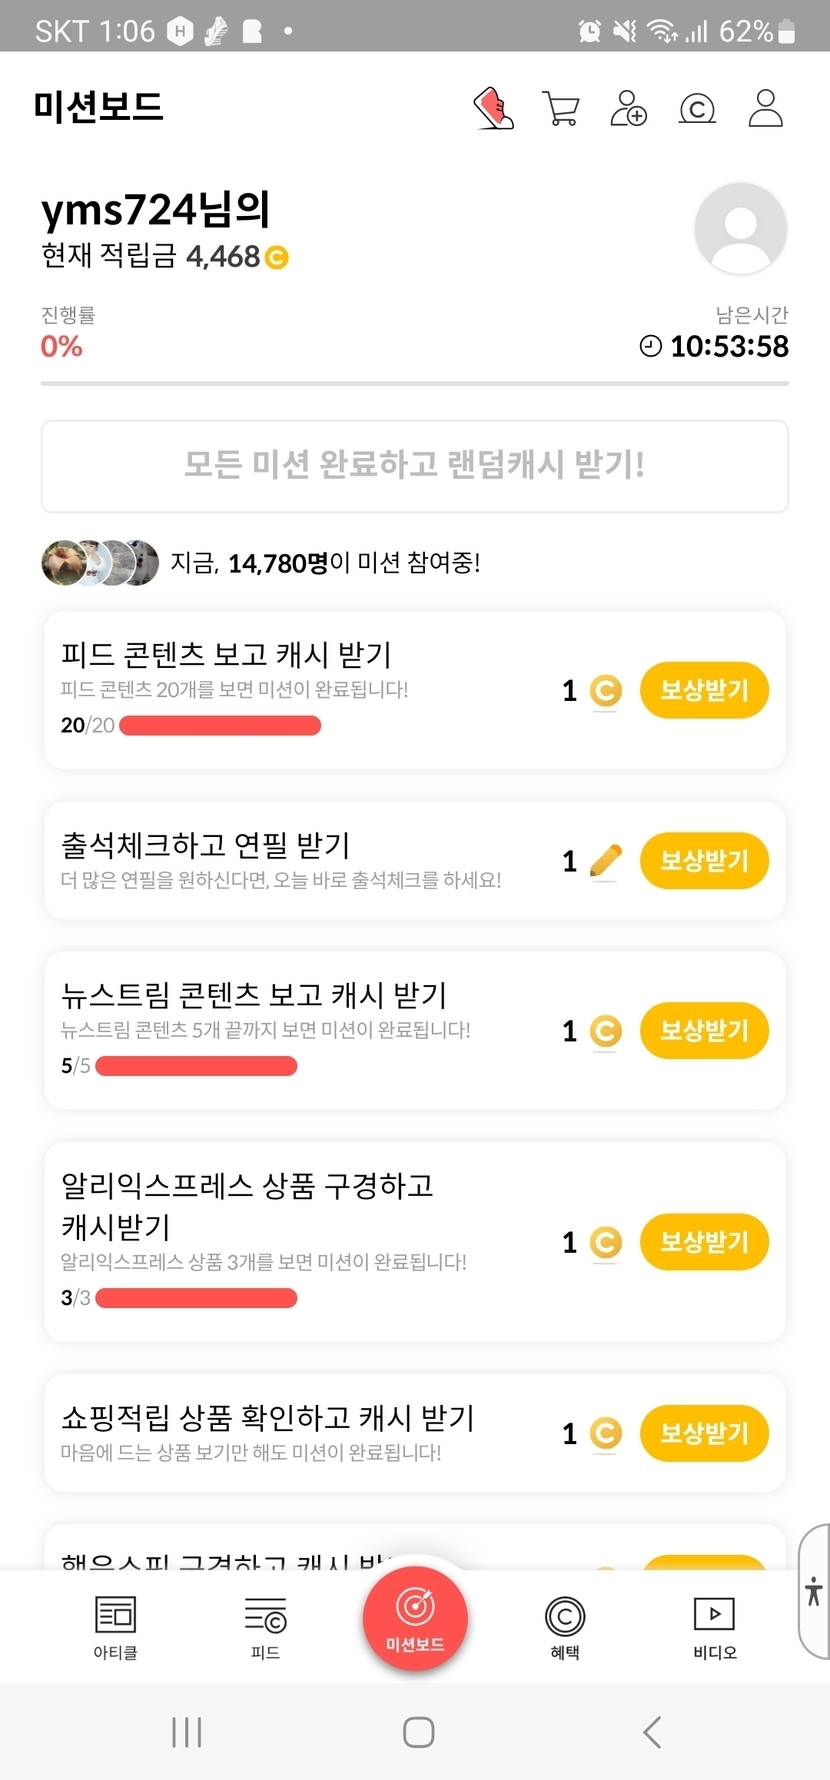Open the cash coin icon in header
The width and height of the screenshot is (830, 1780).
pyautogui.click(x=697, y=108)
